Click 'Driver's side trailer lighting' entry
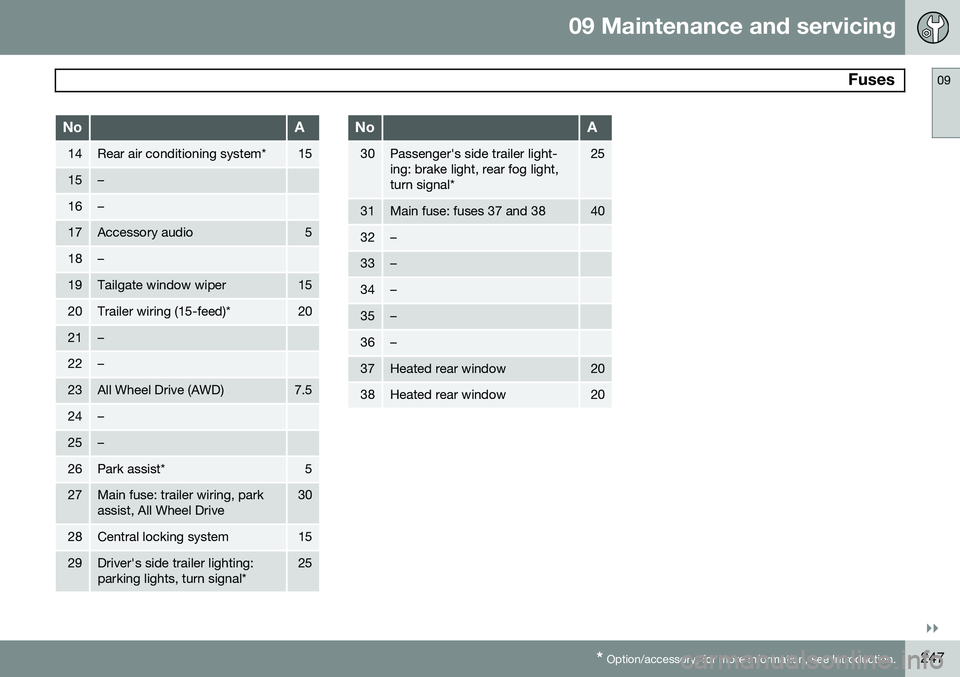Viewport: 960px width, 677px height. 175,570
